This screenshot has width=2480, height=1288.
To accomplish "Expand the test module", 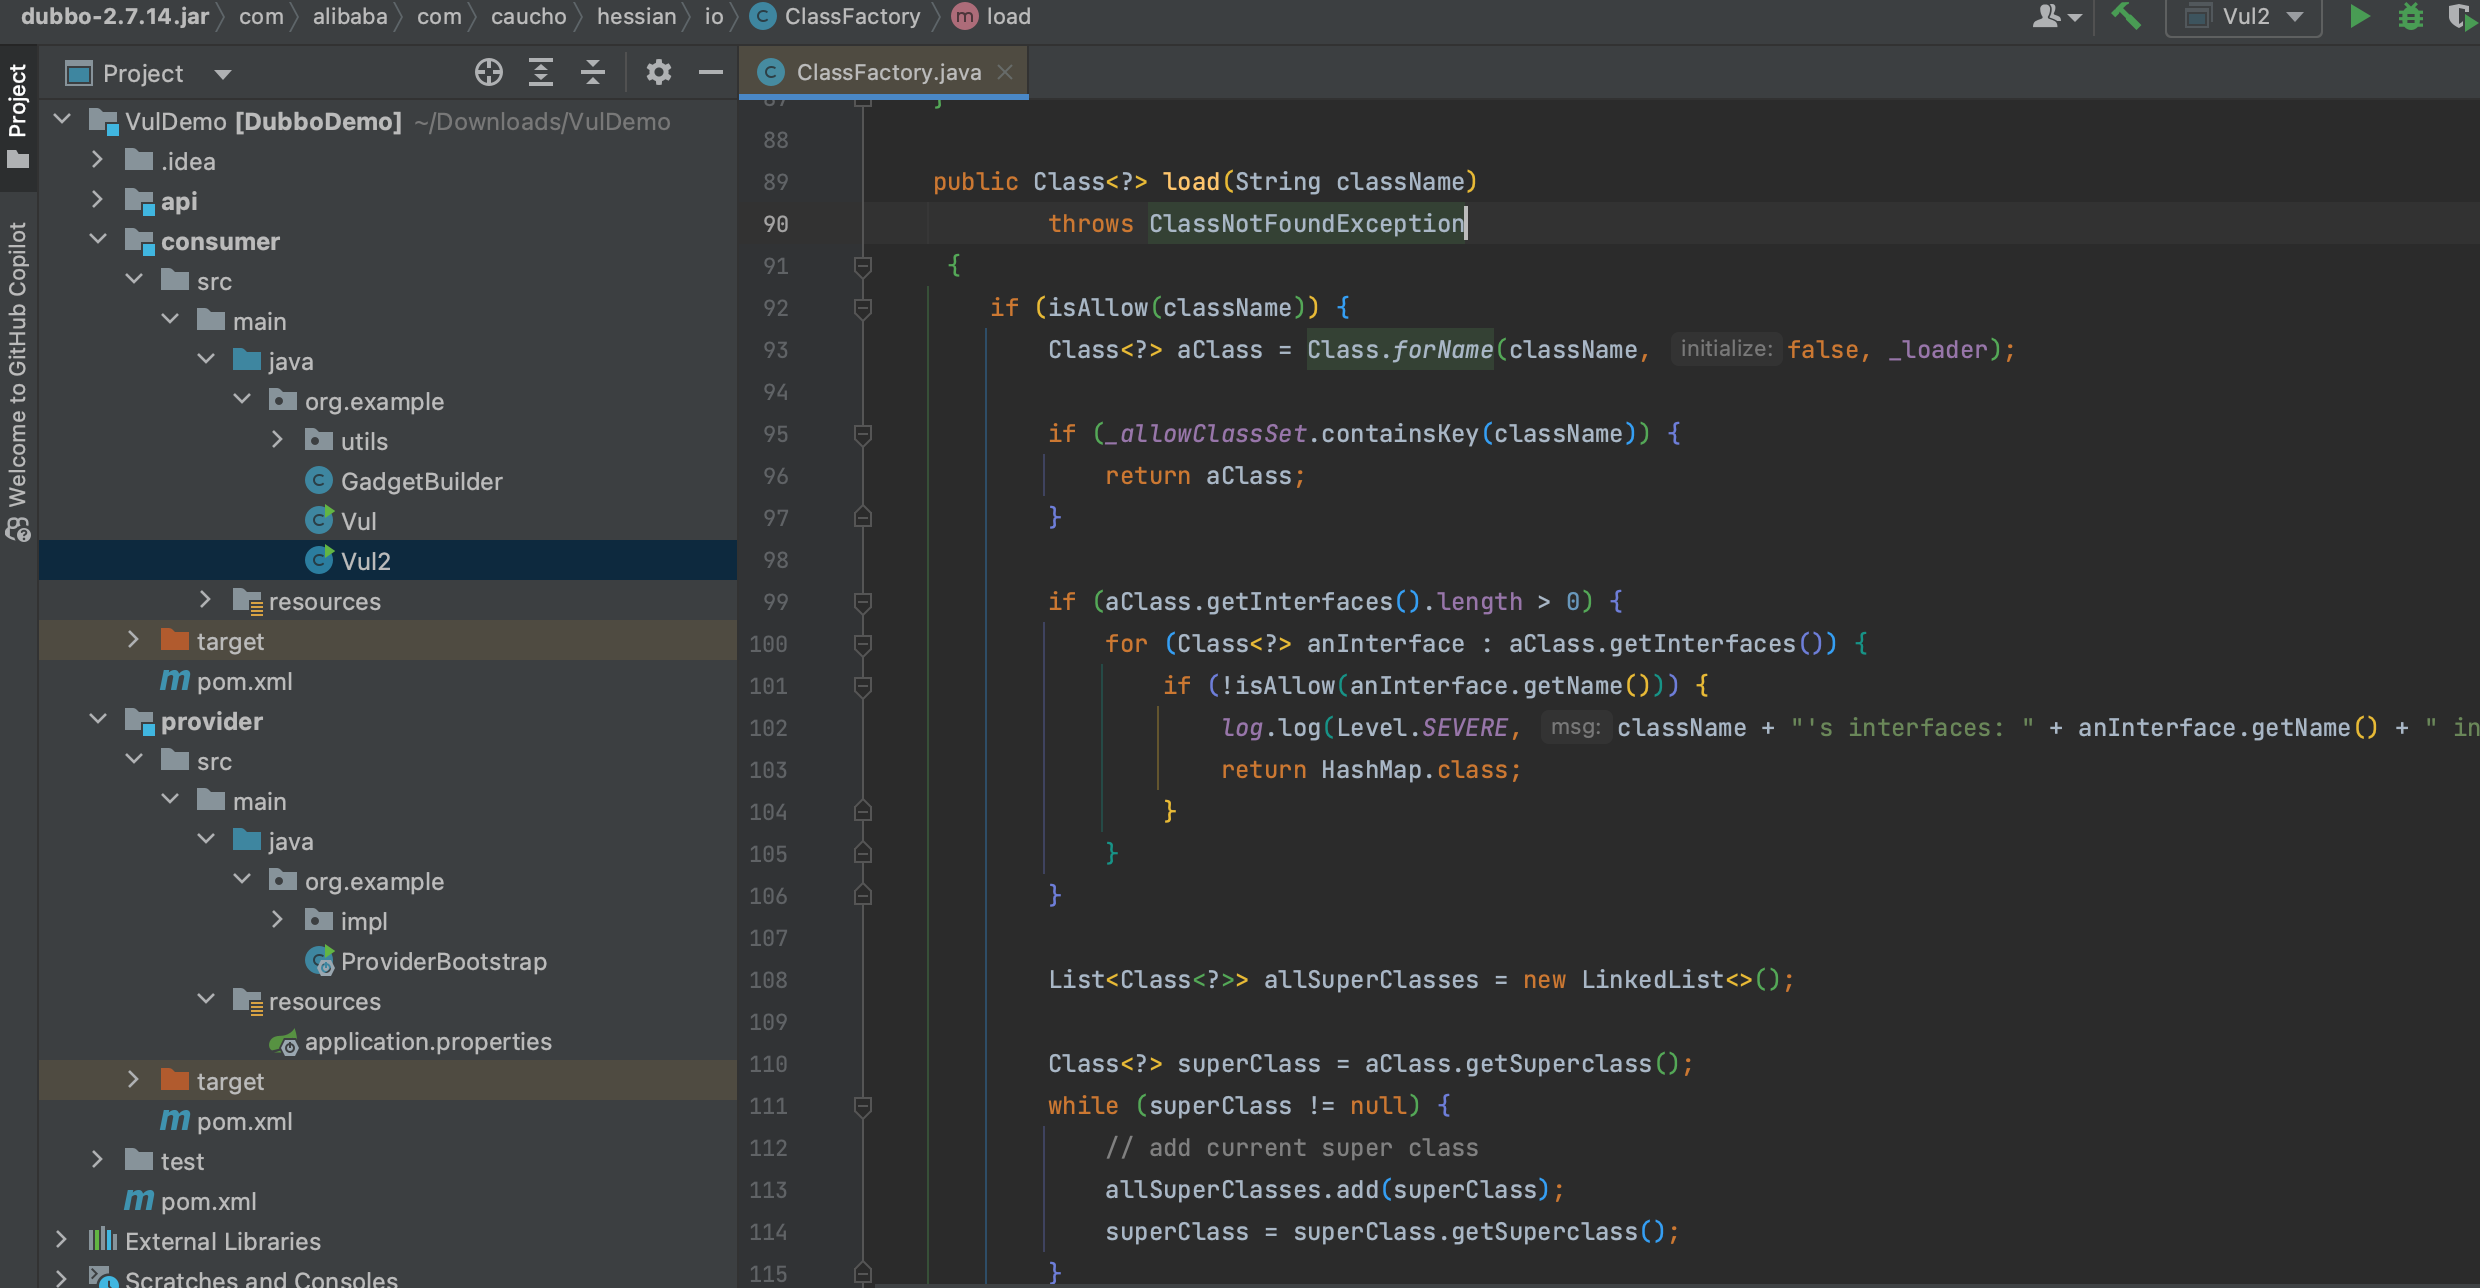I will click(98, 1160).
